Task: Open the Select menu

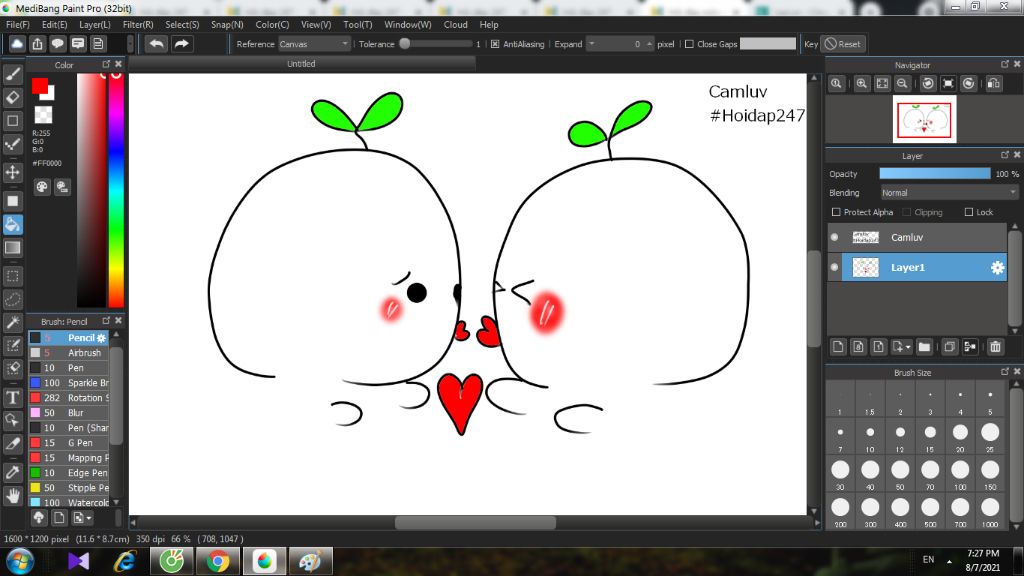Action: [x=182, y=25]
